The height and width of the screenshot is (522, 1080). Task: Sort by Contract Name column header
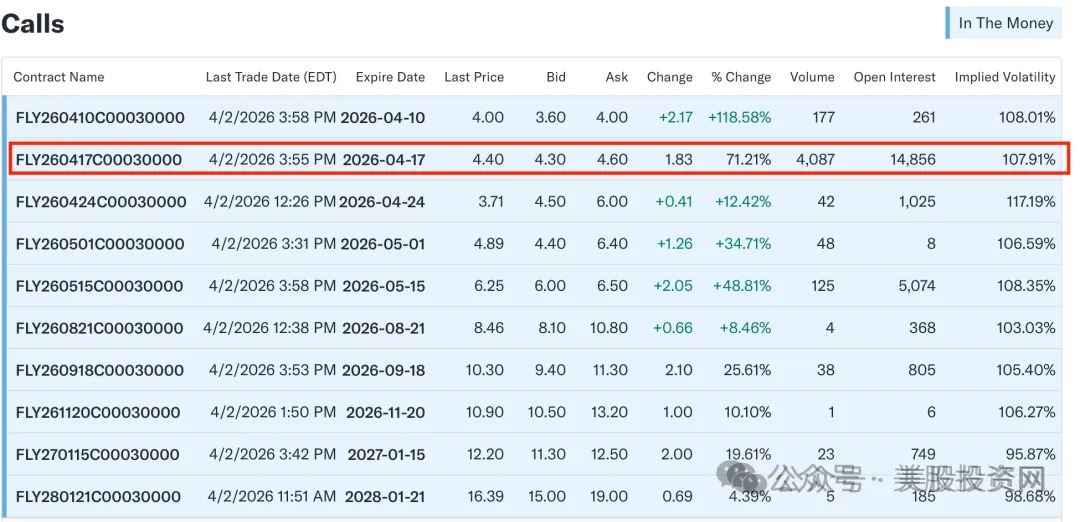coord(59,77)
